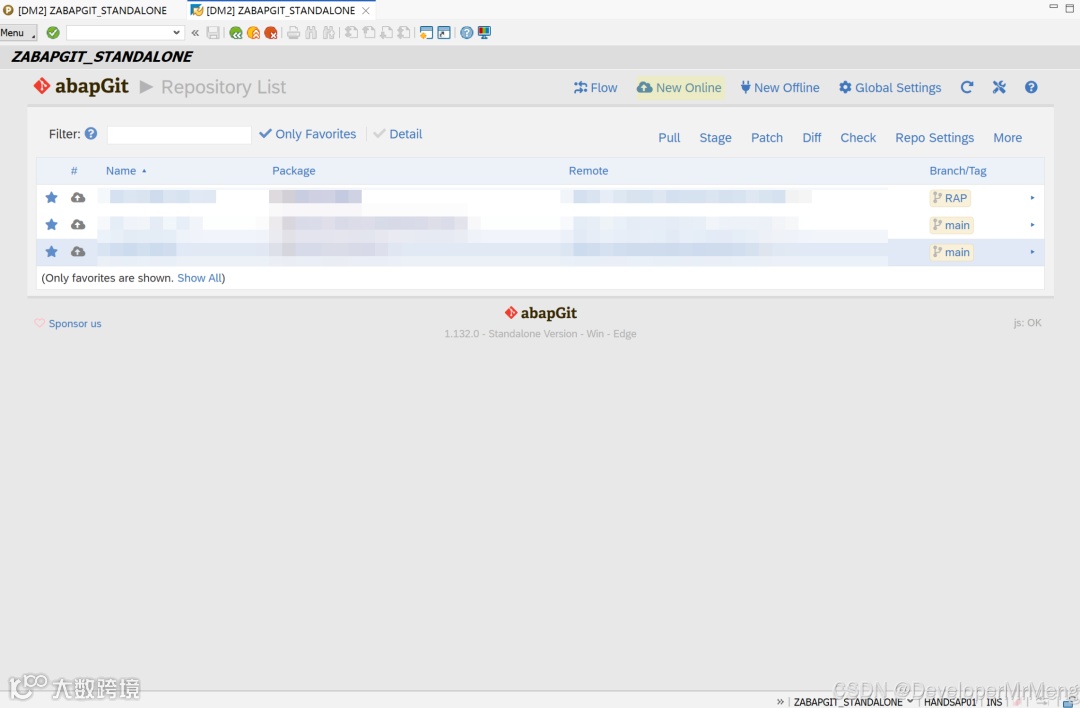The width and height of the screenshot is (1080, 708).
Task: Click the Find binoculars icon
Action: [x=311, y=32]
